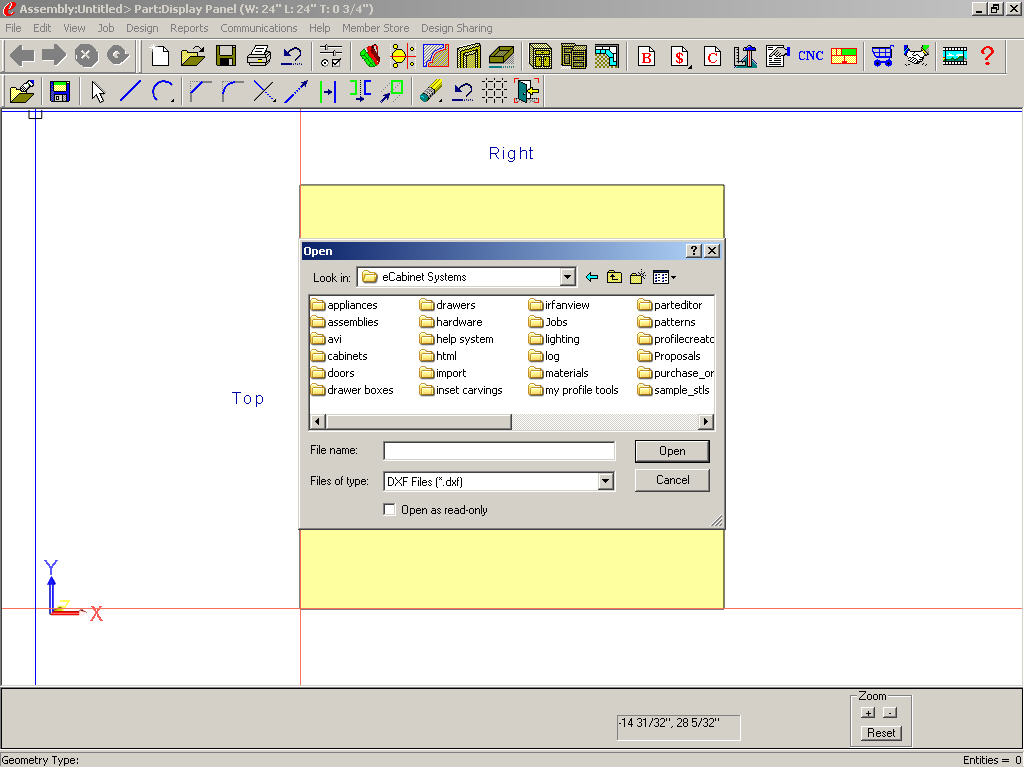This screenshot has height=768, width=1024.
Task: Click the import DXF folder icon in second toolbar
Action: pos(22,91)
